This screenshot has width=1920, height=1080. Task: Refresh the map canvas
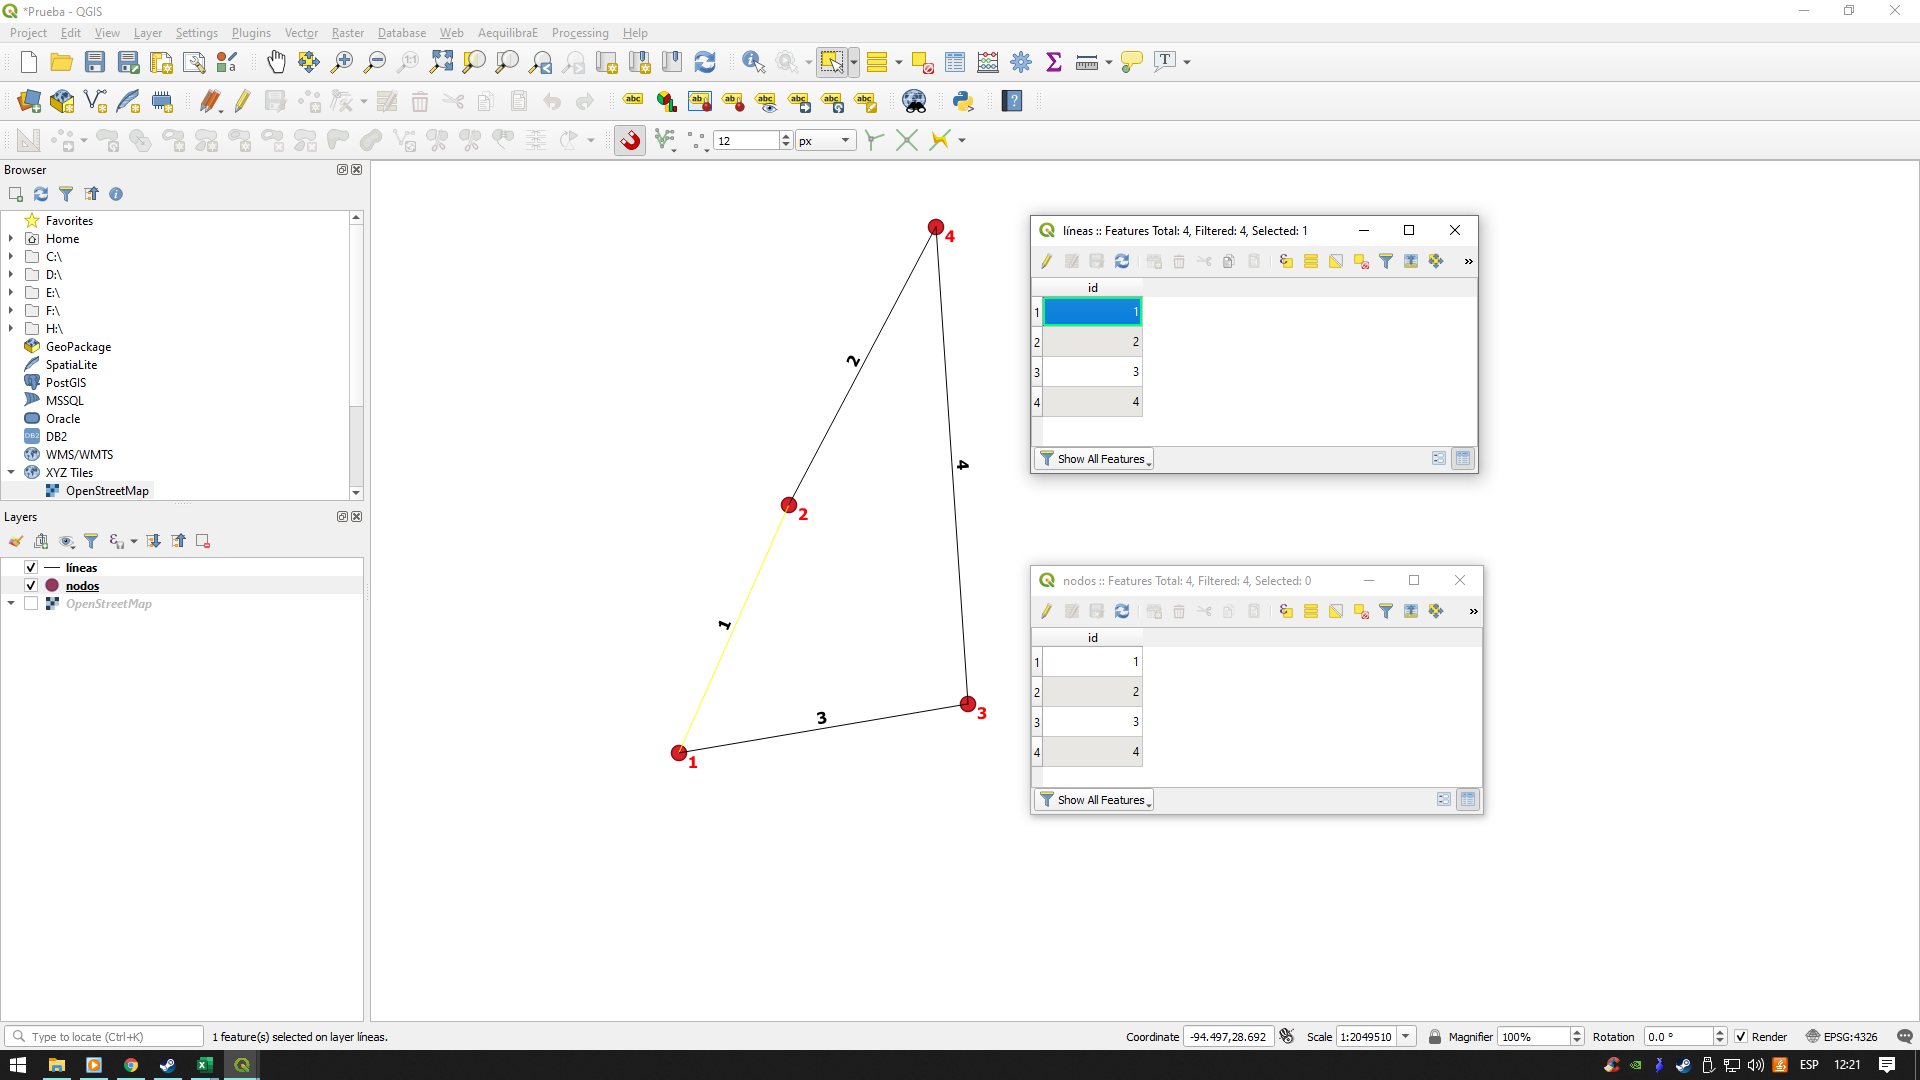click(x=706, y=62)
